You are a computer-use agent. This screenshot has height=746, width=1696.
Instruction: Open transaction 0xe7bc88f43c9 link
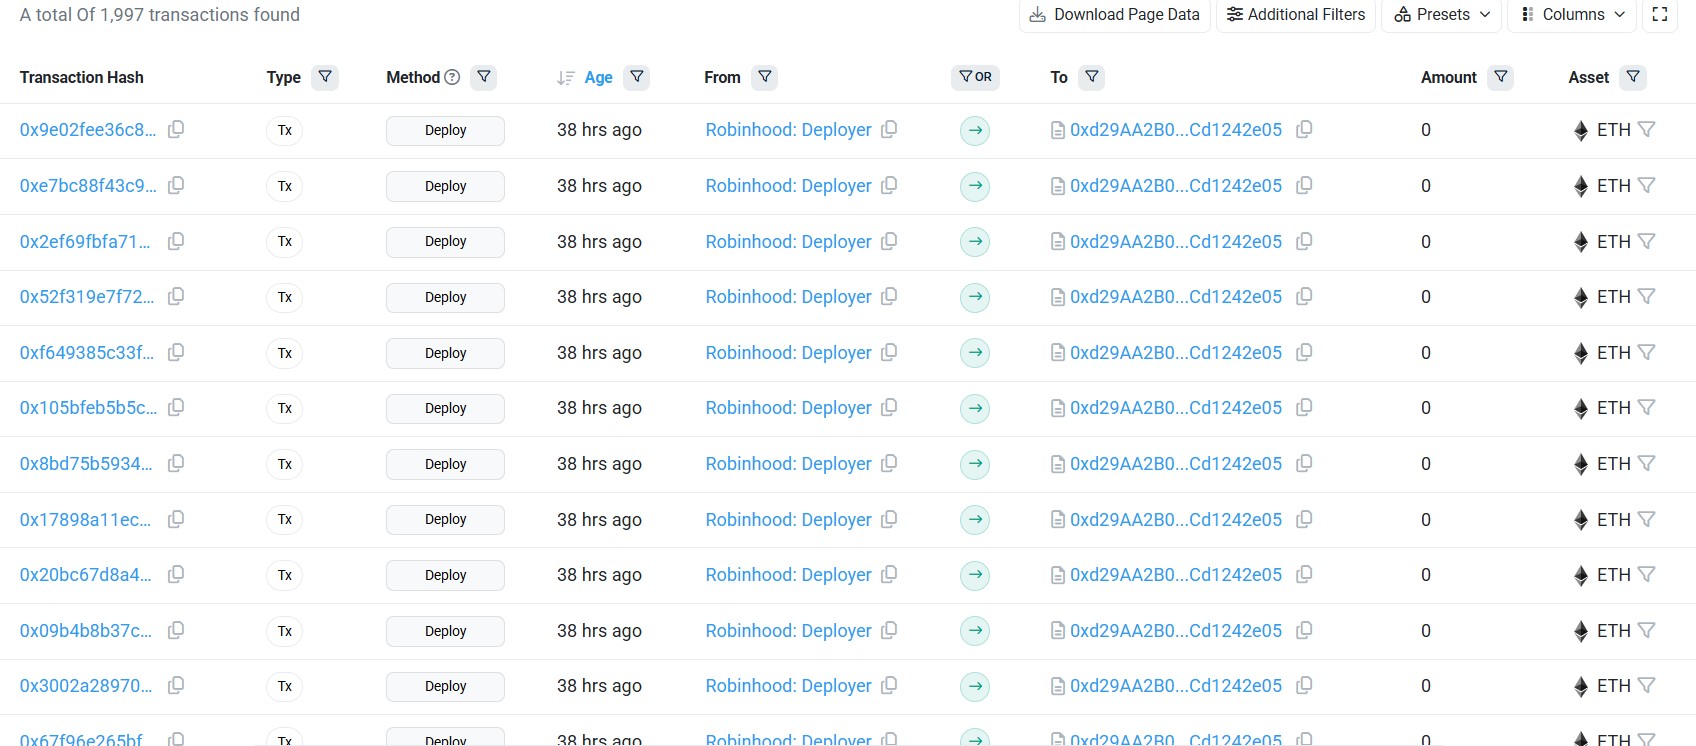pos(88,186)
